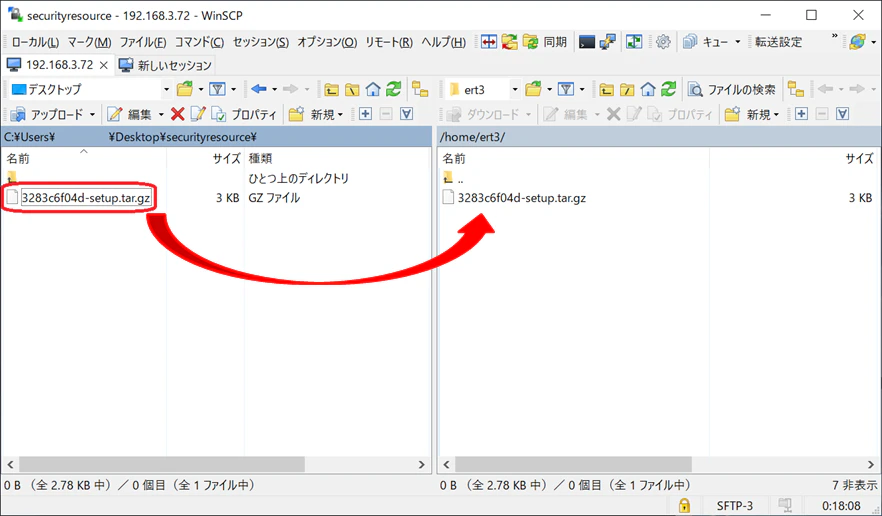This screenshot has width=882, height=516.
Task: Click local select files plus icon
Action: tap(366, 114)
